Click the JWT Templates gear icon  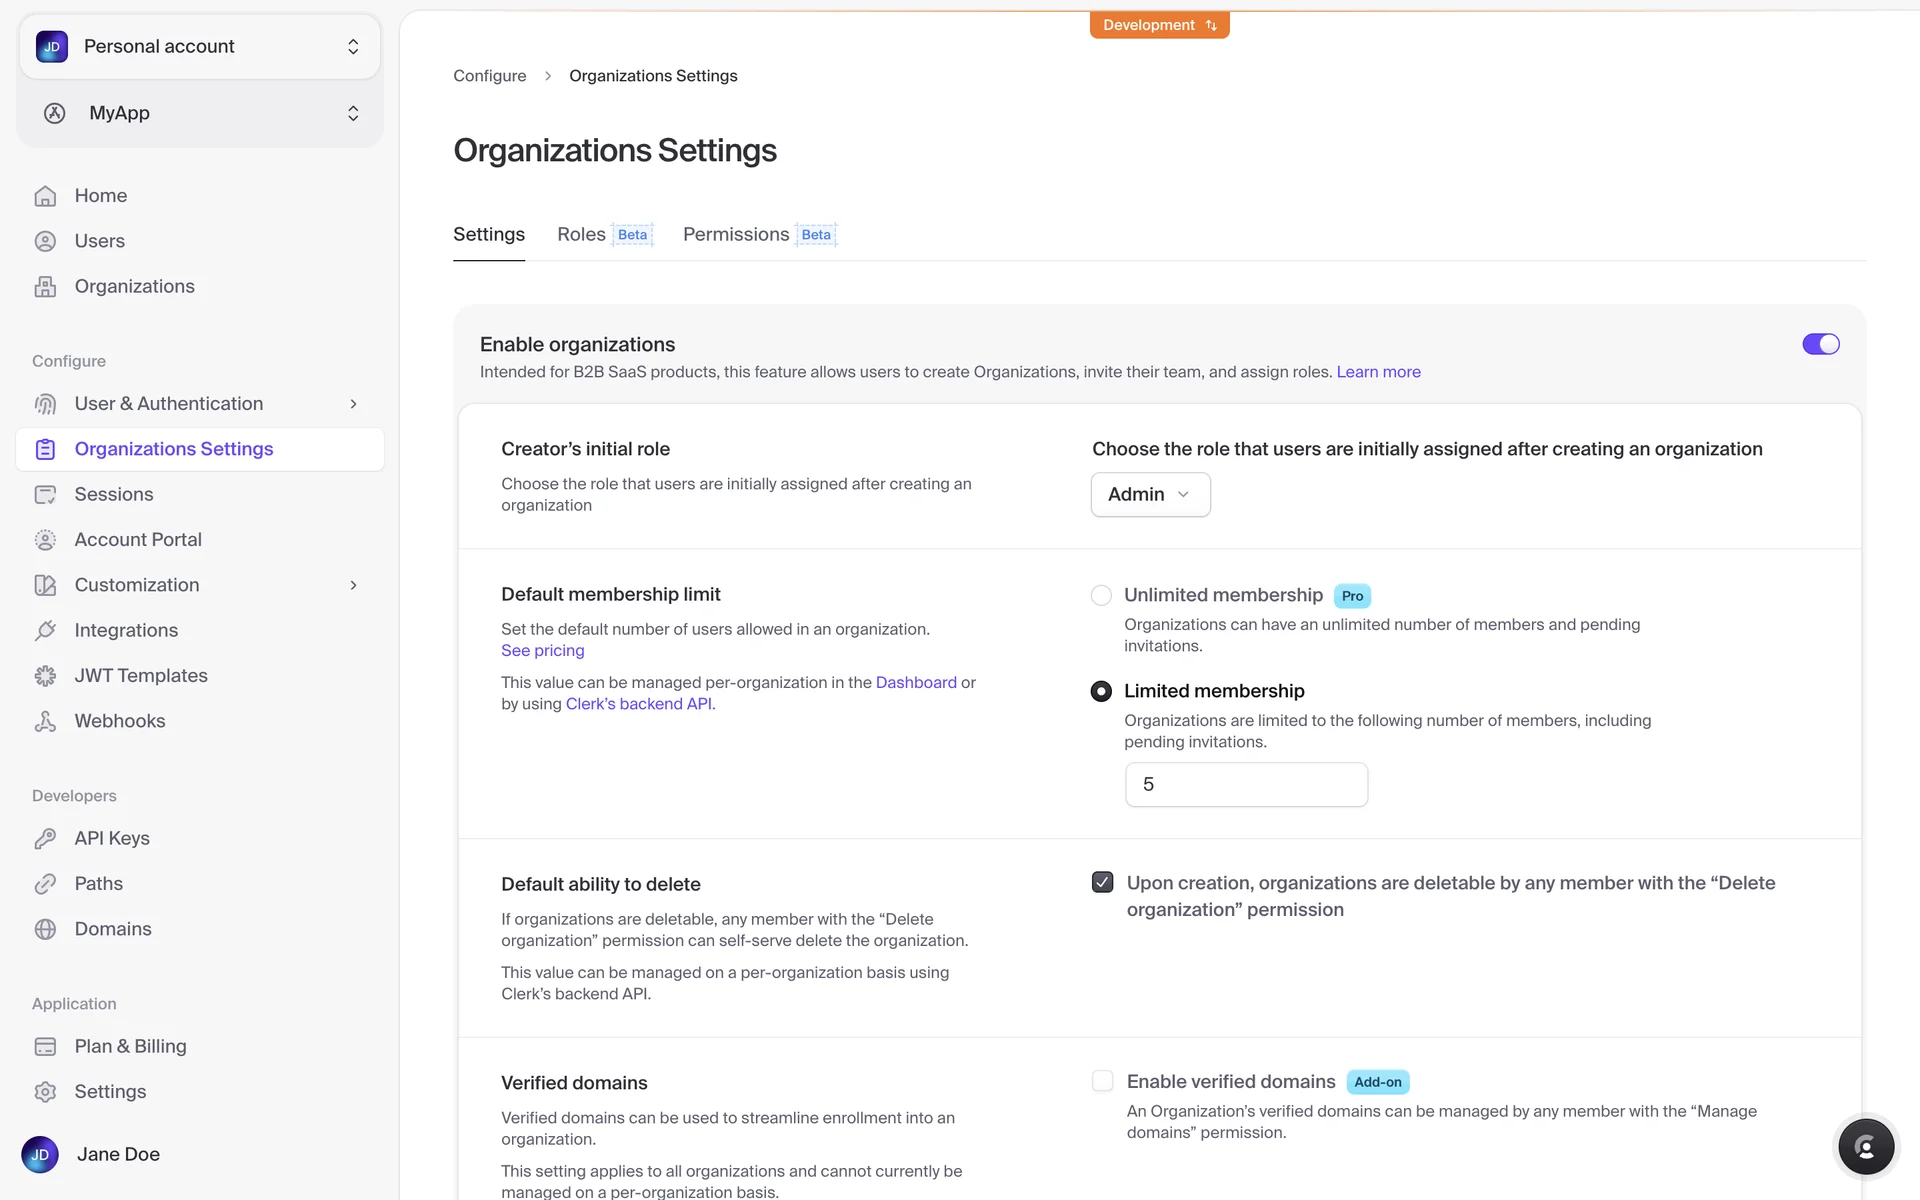(45, 676)
